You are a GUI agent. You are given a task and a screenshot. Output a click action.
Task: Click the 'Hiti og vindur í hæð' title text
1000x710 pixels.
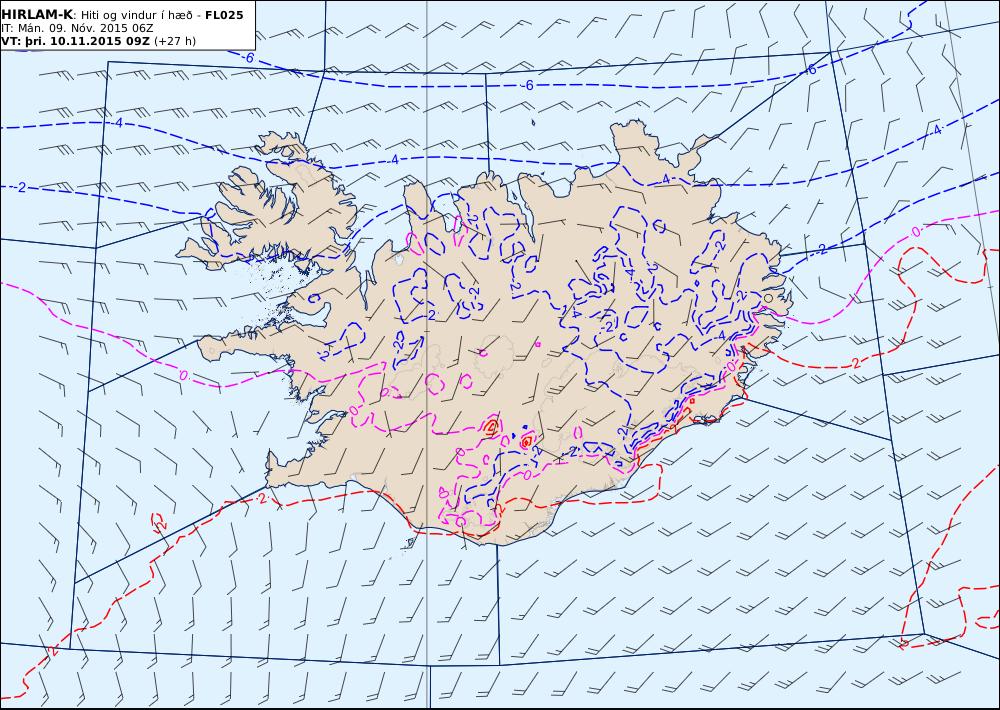tap(138, 15)
